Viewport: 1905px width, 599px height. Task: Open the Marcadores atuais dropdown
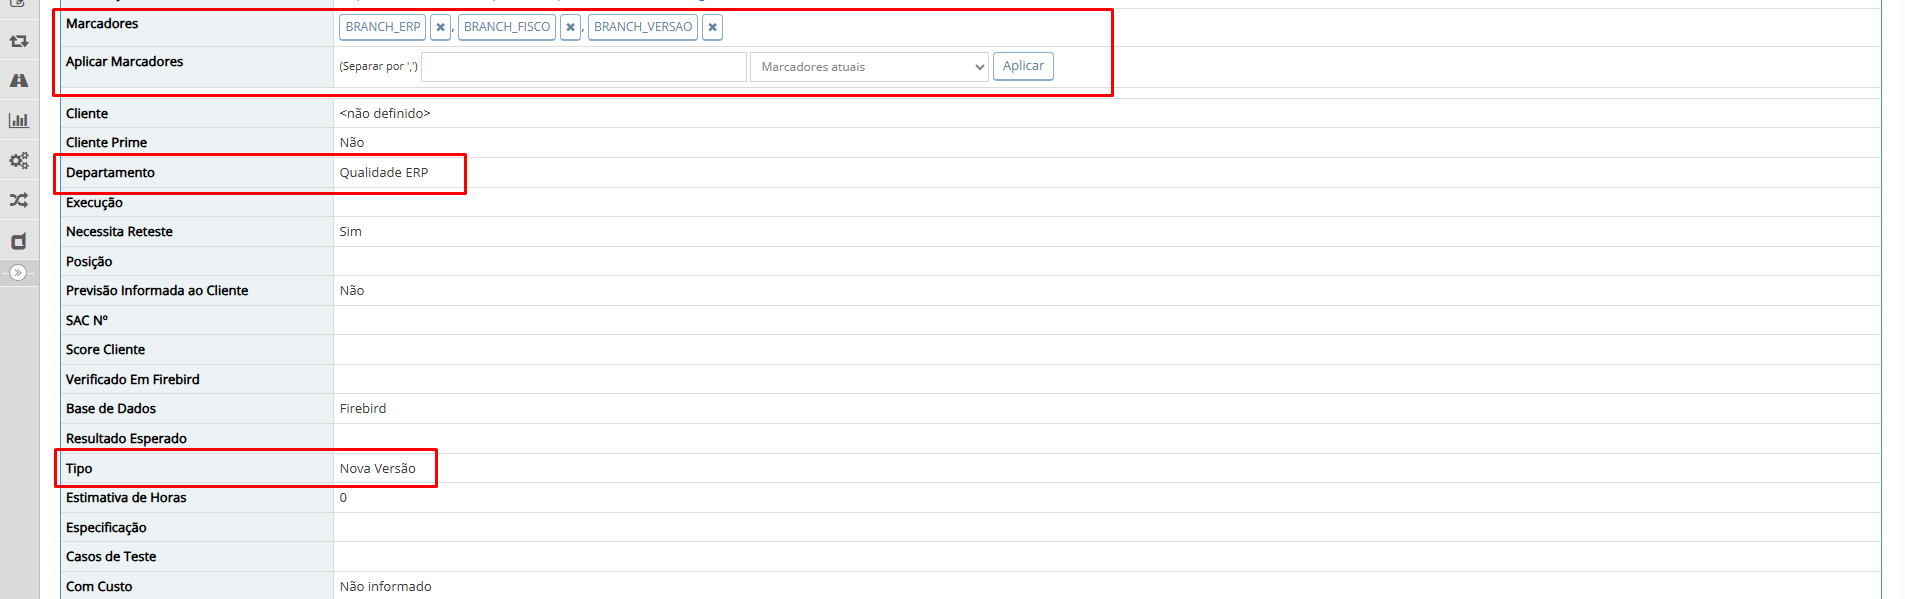pos(869,67)
